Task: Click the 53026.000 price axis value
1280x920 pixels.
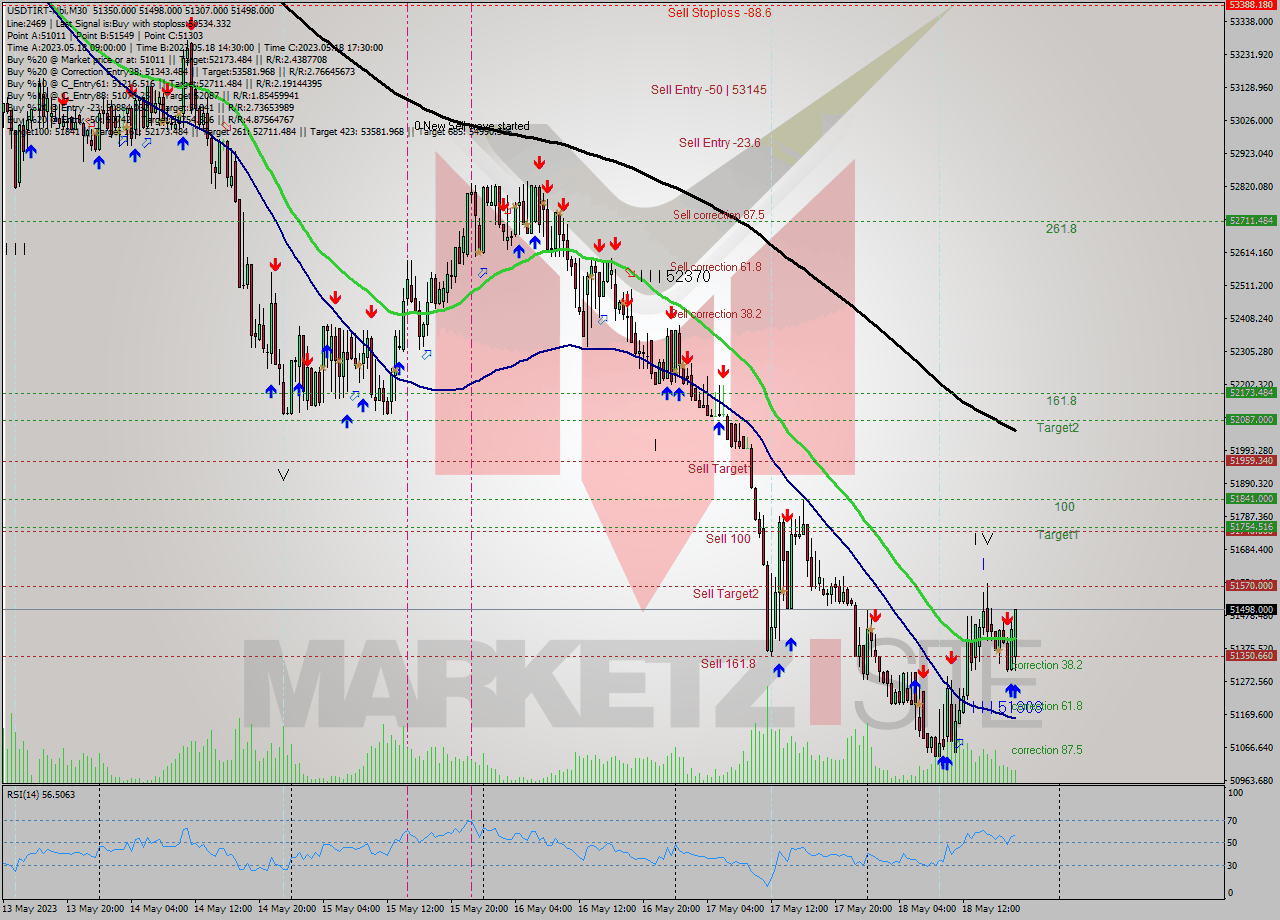Action: [1251, 121]
